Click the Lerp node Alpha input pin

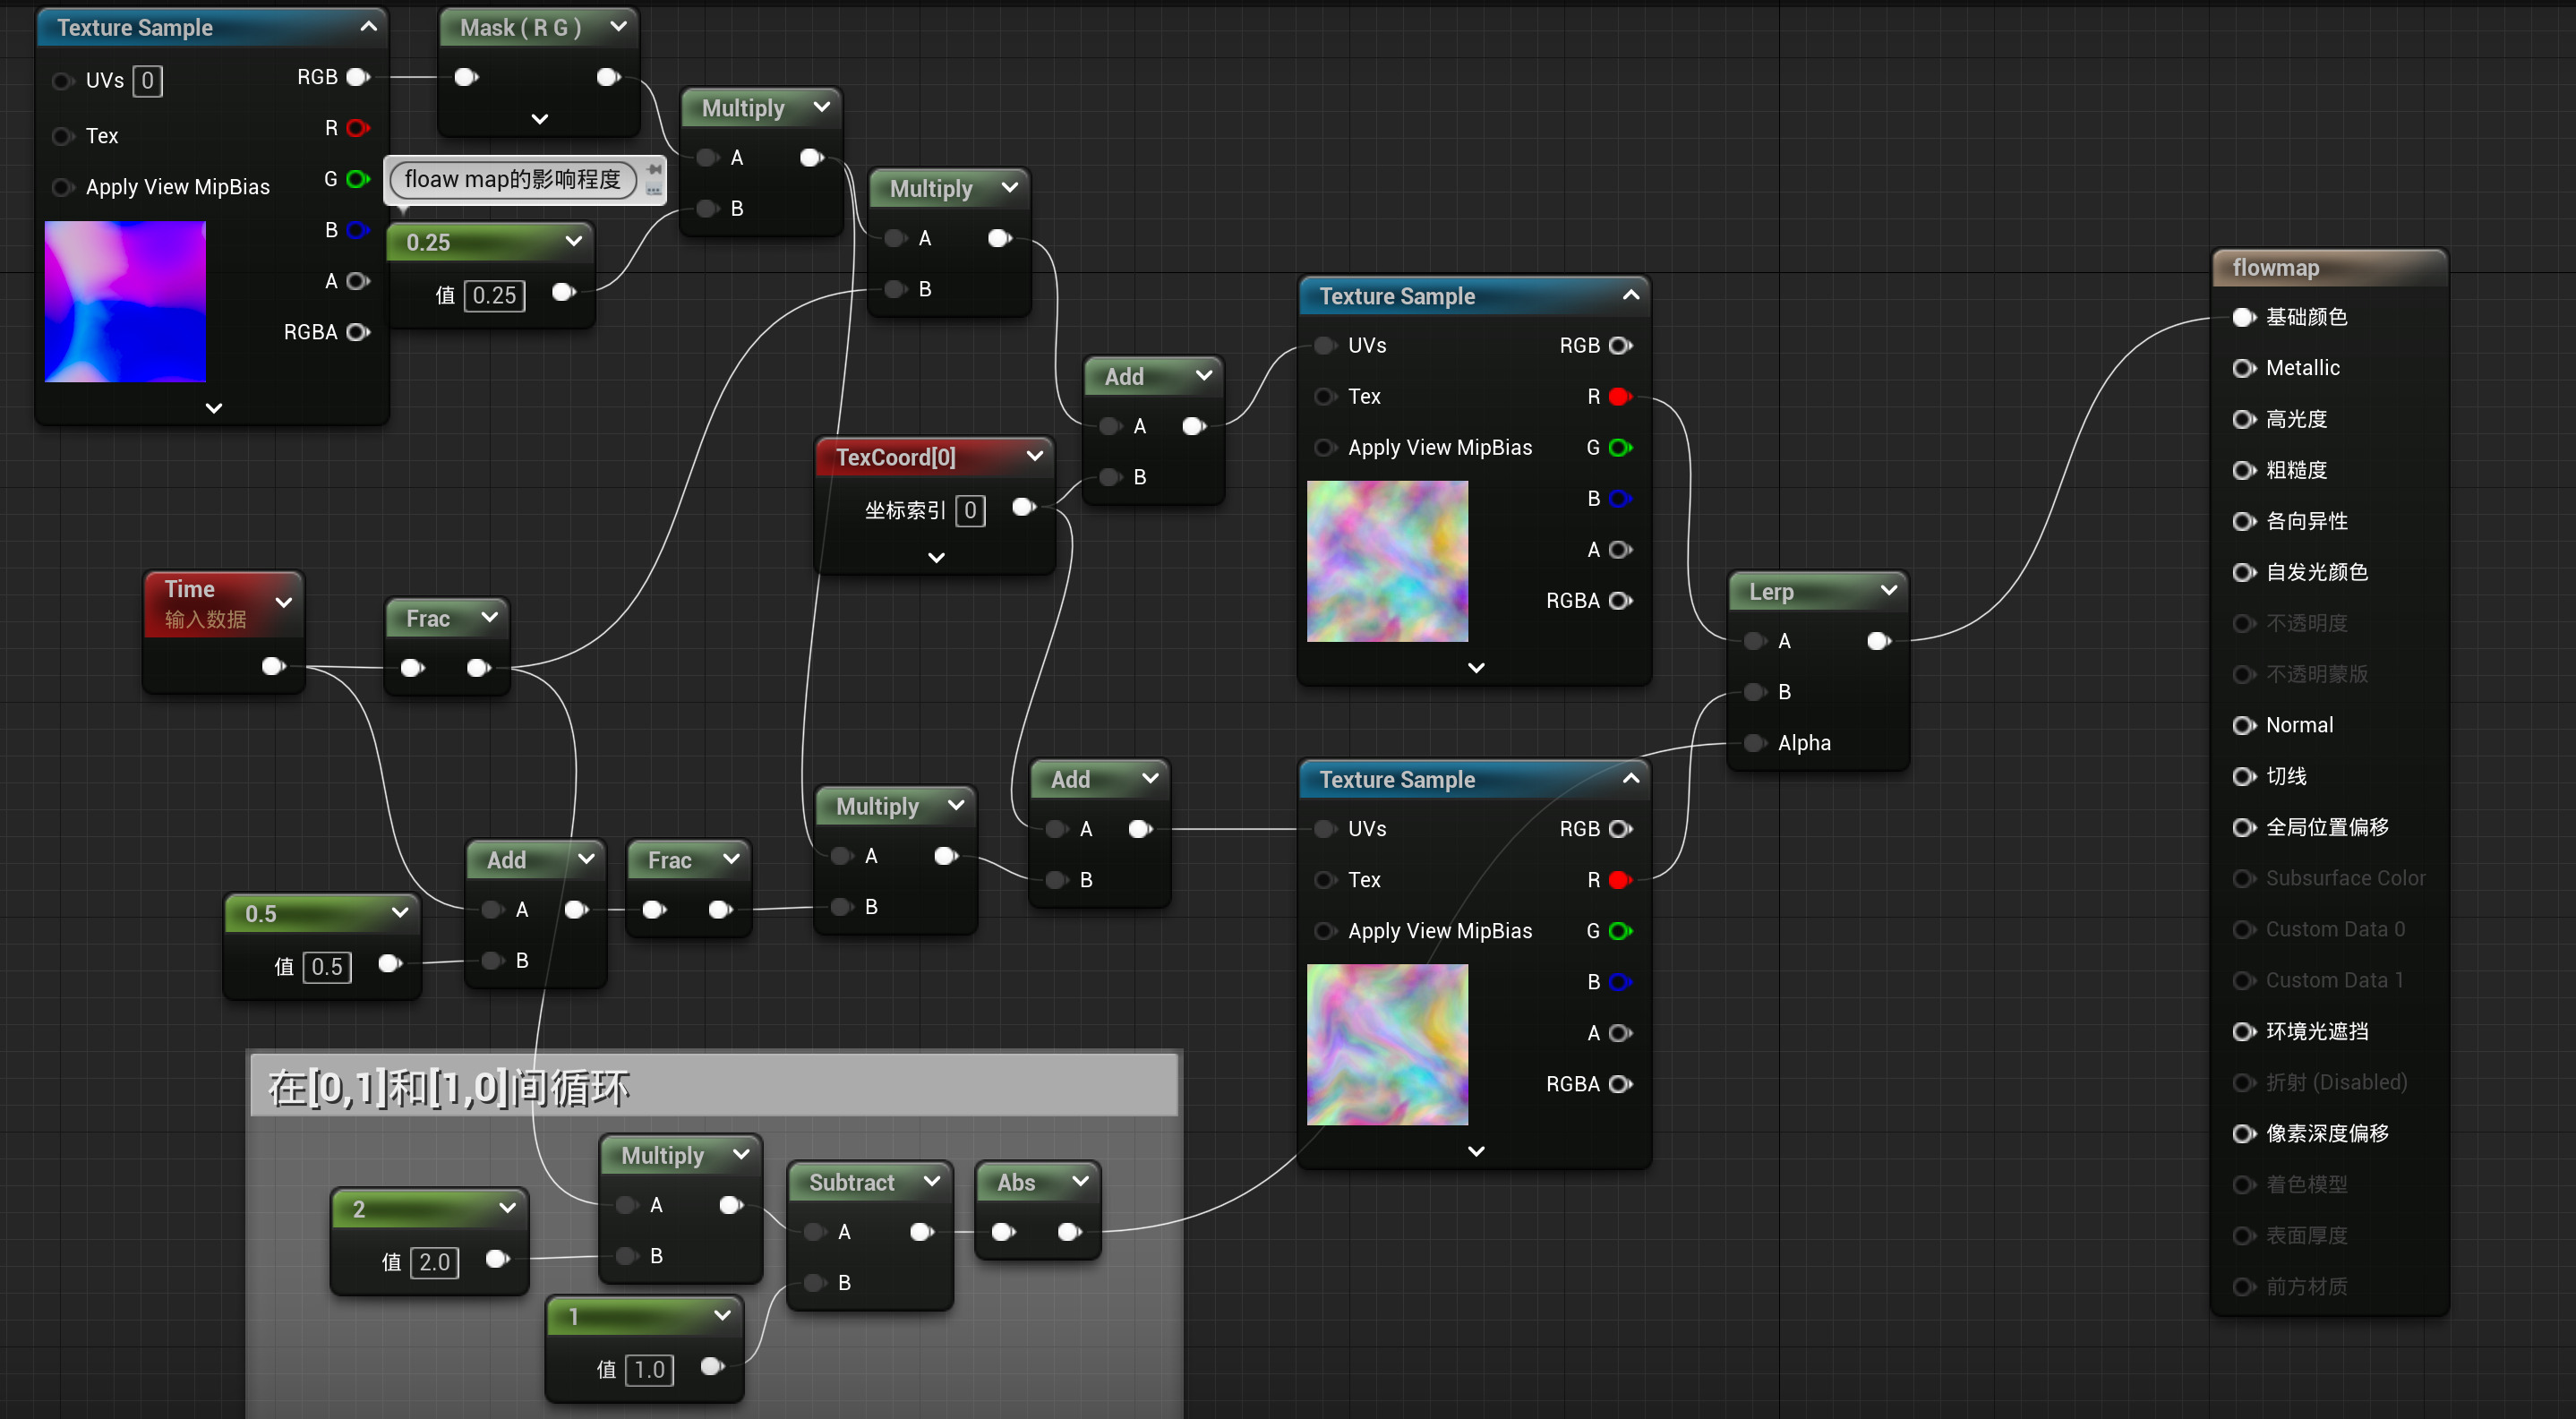click(1754, 743)
